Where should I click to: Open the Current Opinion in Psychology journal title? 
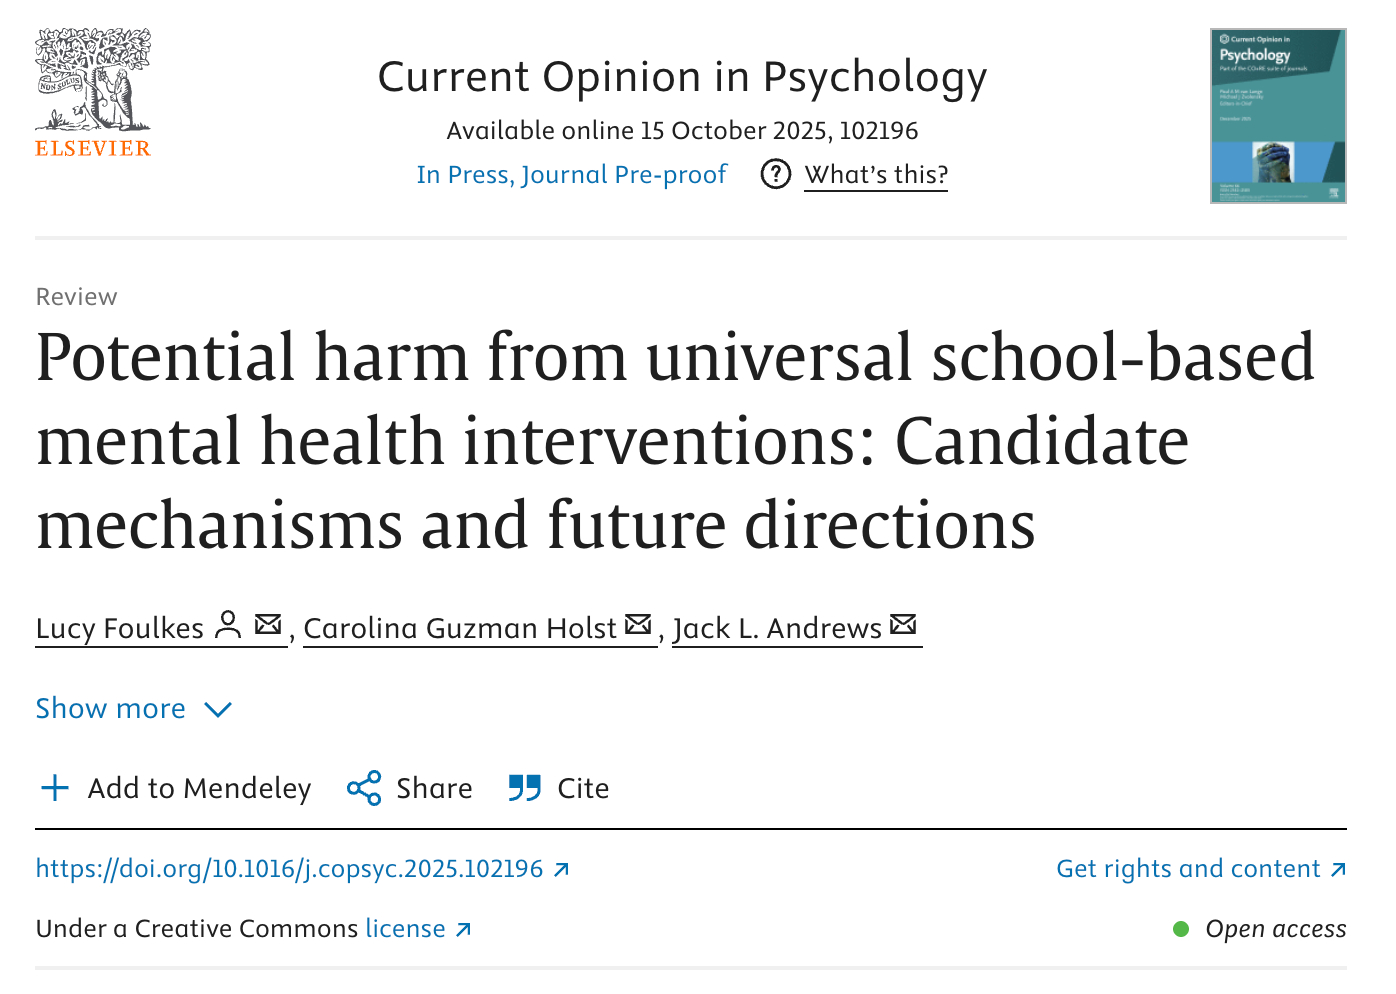[682, 77]
